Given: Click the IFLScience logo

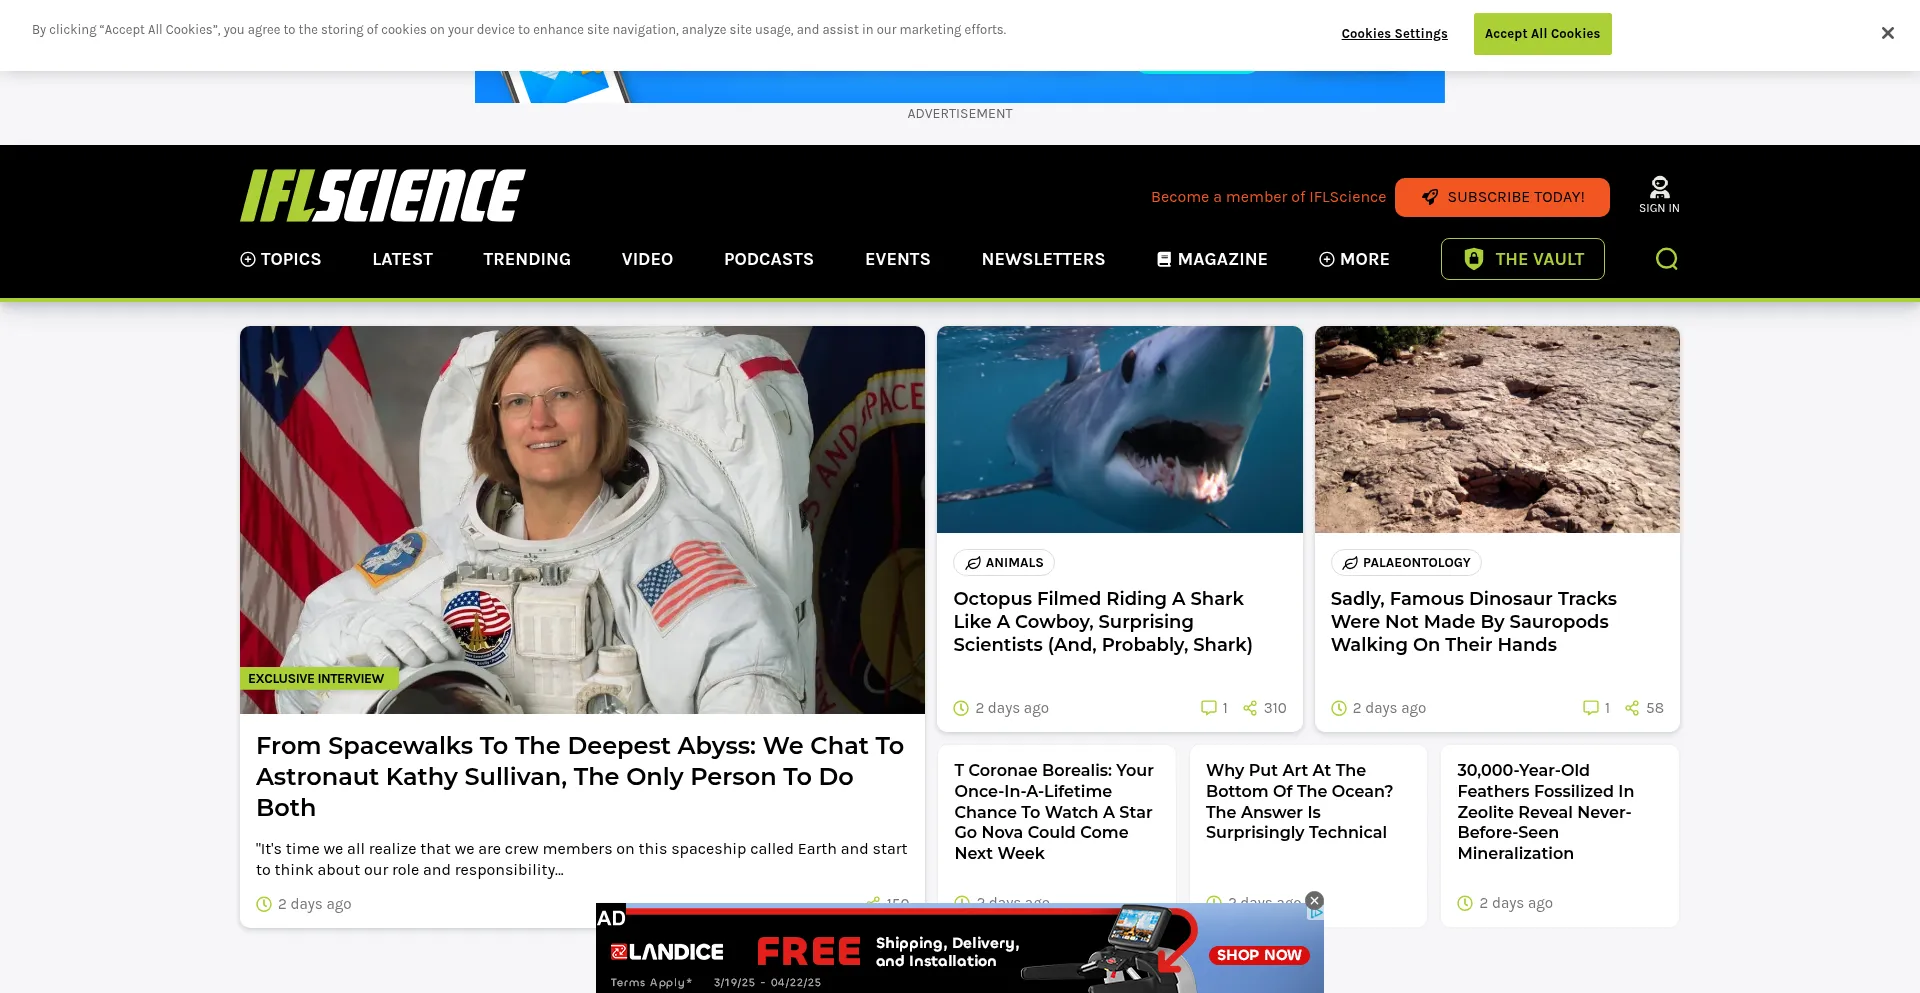Looking at the screenshot, I should tap(382, 195).
